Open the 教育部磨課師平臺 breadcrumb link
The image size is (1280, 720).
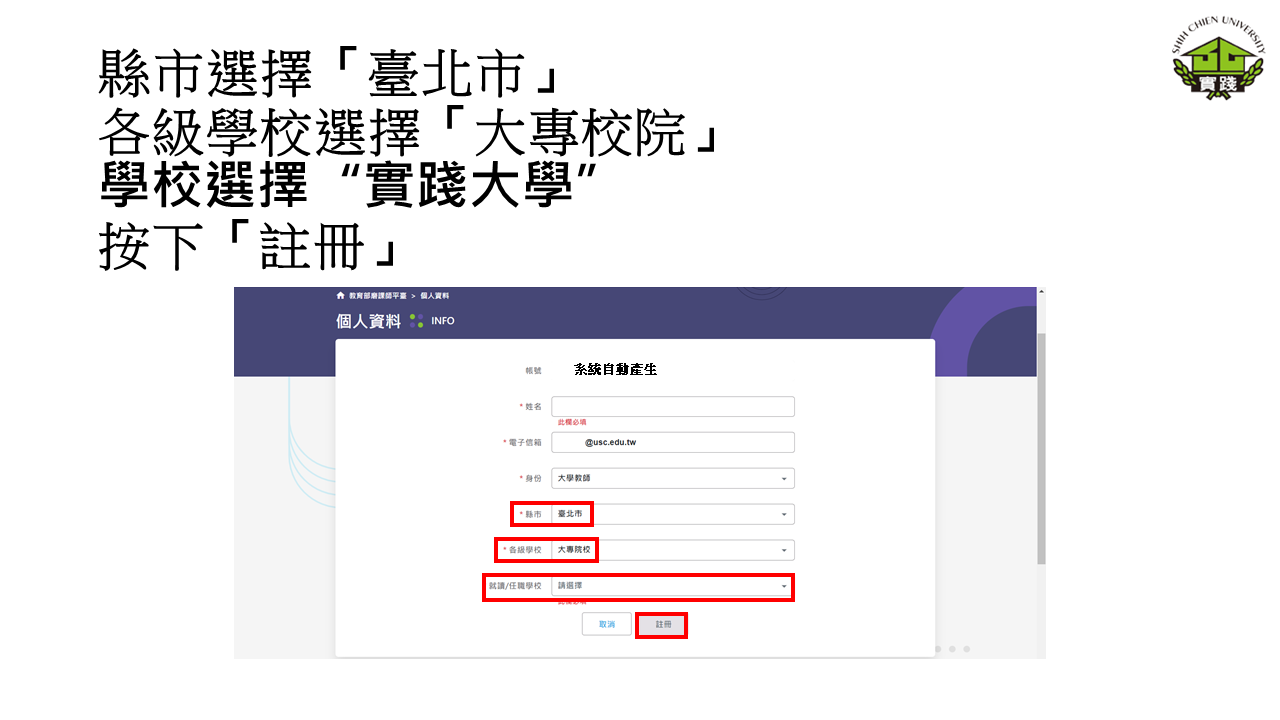click(x=378, y=296)
